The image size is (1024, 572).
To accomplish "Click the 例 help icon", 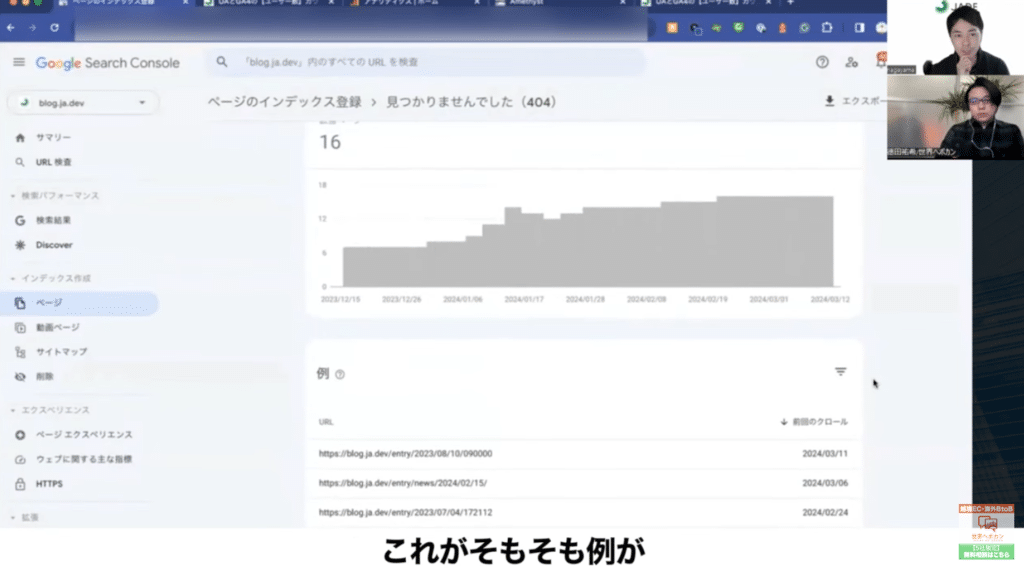I will 340,374.
